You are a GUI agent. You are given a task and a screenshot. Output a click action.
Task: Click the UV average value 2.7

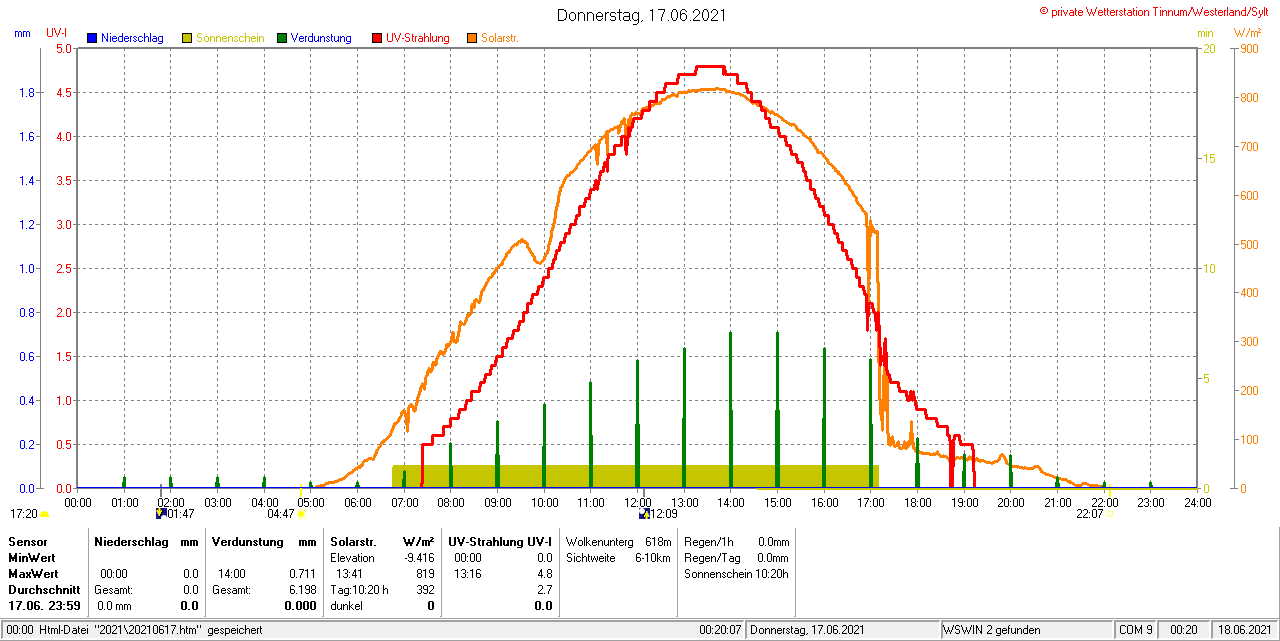(545, 590)
